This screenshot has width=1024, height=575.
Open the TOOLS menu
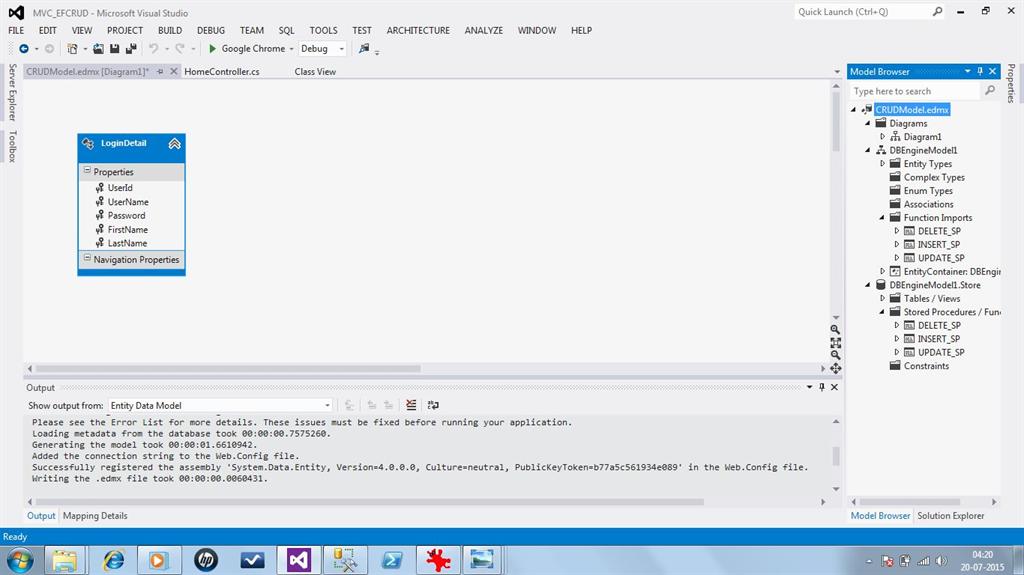(323, 31)
